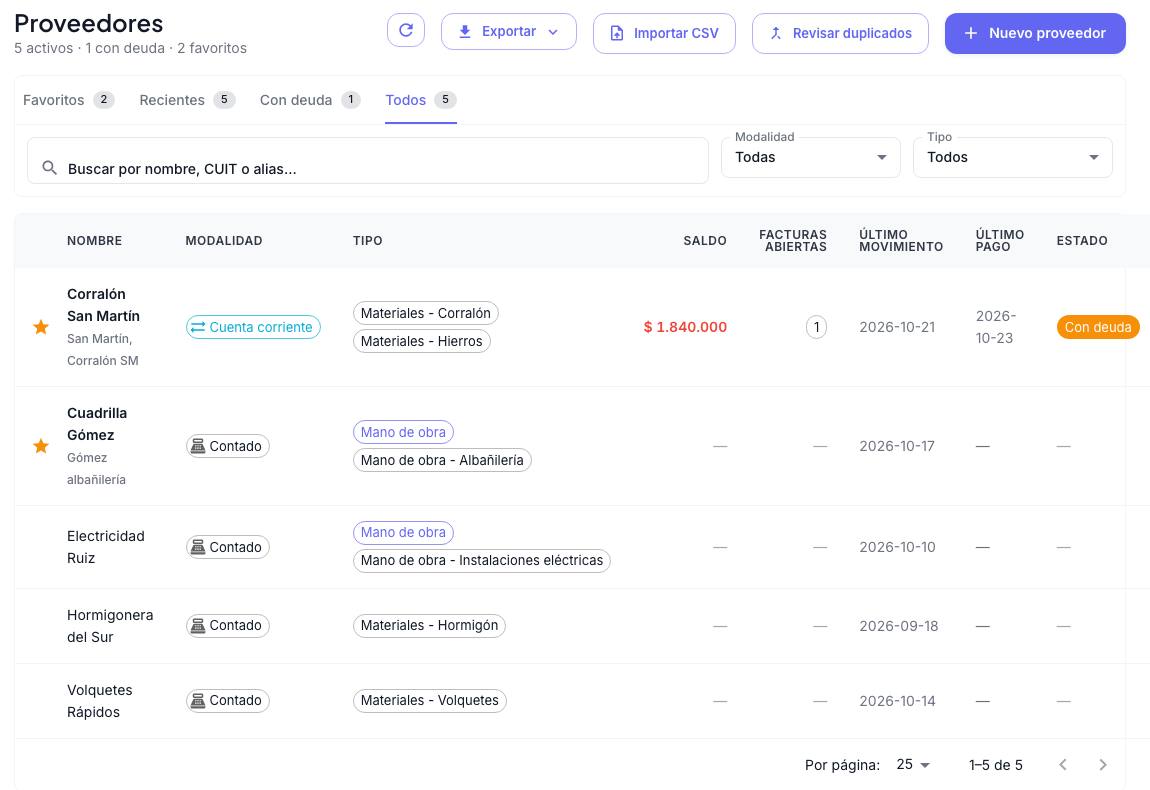Image resolution: width=1150 pixels, height=790 pixels.
Task: Toggle favorite star for Cuadrilla Gómez
Action: pyautogui.click(x=41, y=446)
